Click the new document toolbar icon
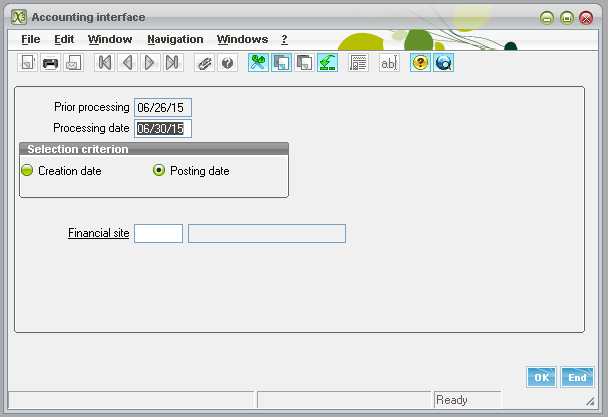 (x=27, y=63)
